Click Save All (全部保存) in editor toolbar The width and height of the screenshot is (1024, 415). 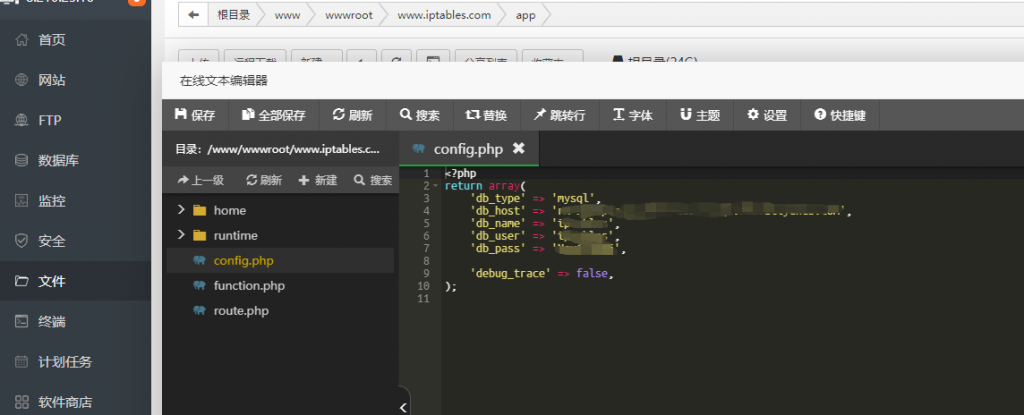(273, 115)
